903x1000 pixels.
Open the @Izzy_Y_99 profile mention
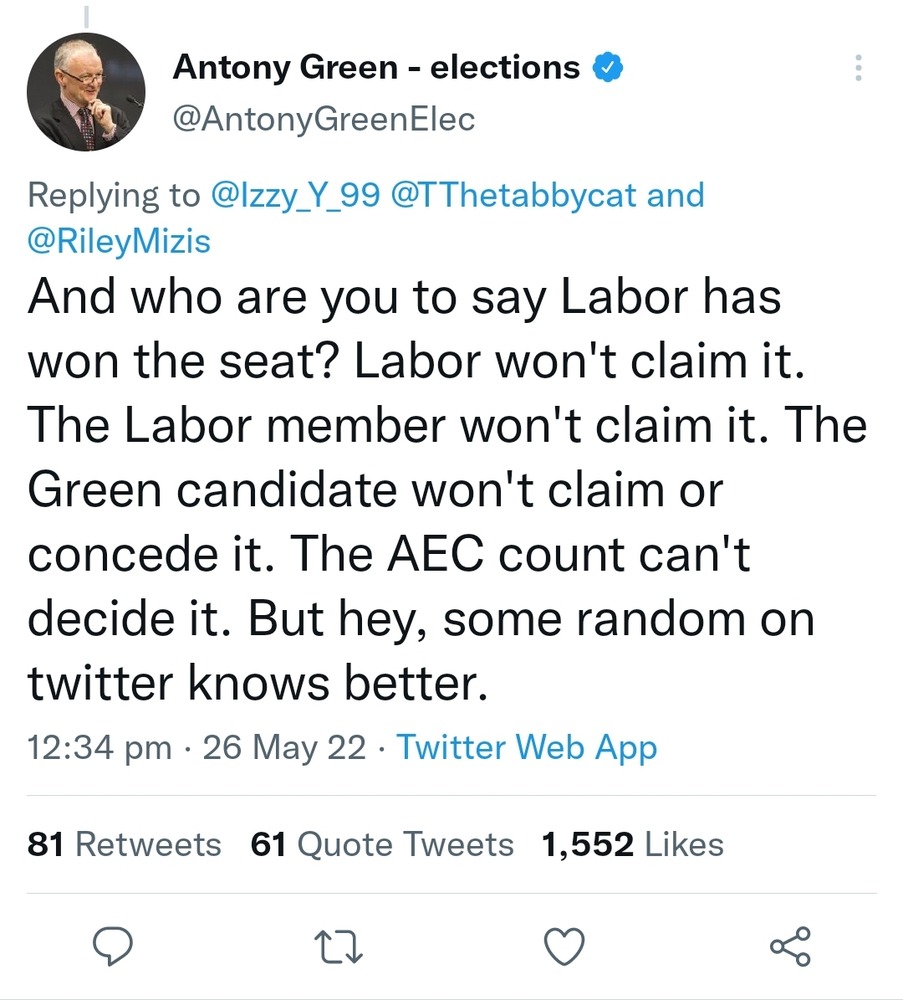click(294, 194)
